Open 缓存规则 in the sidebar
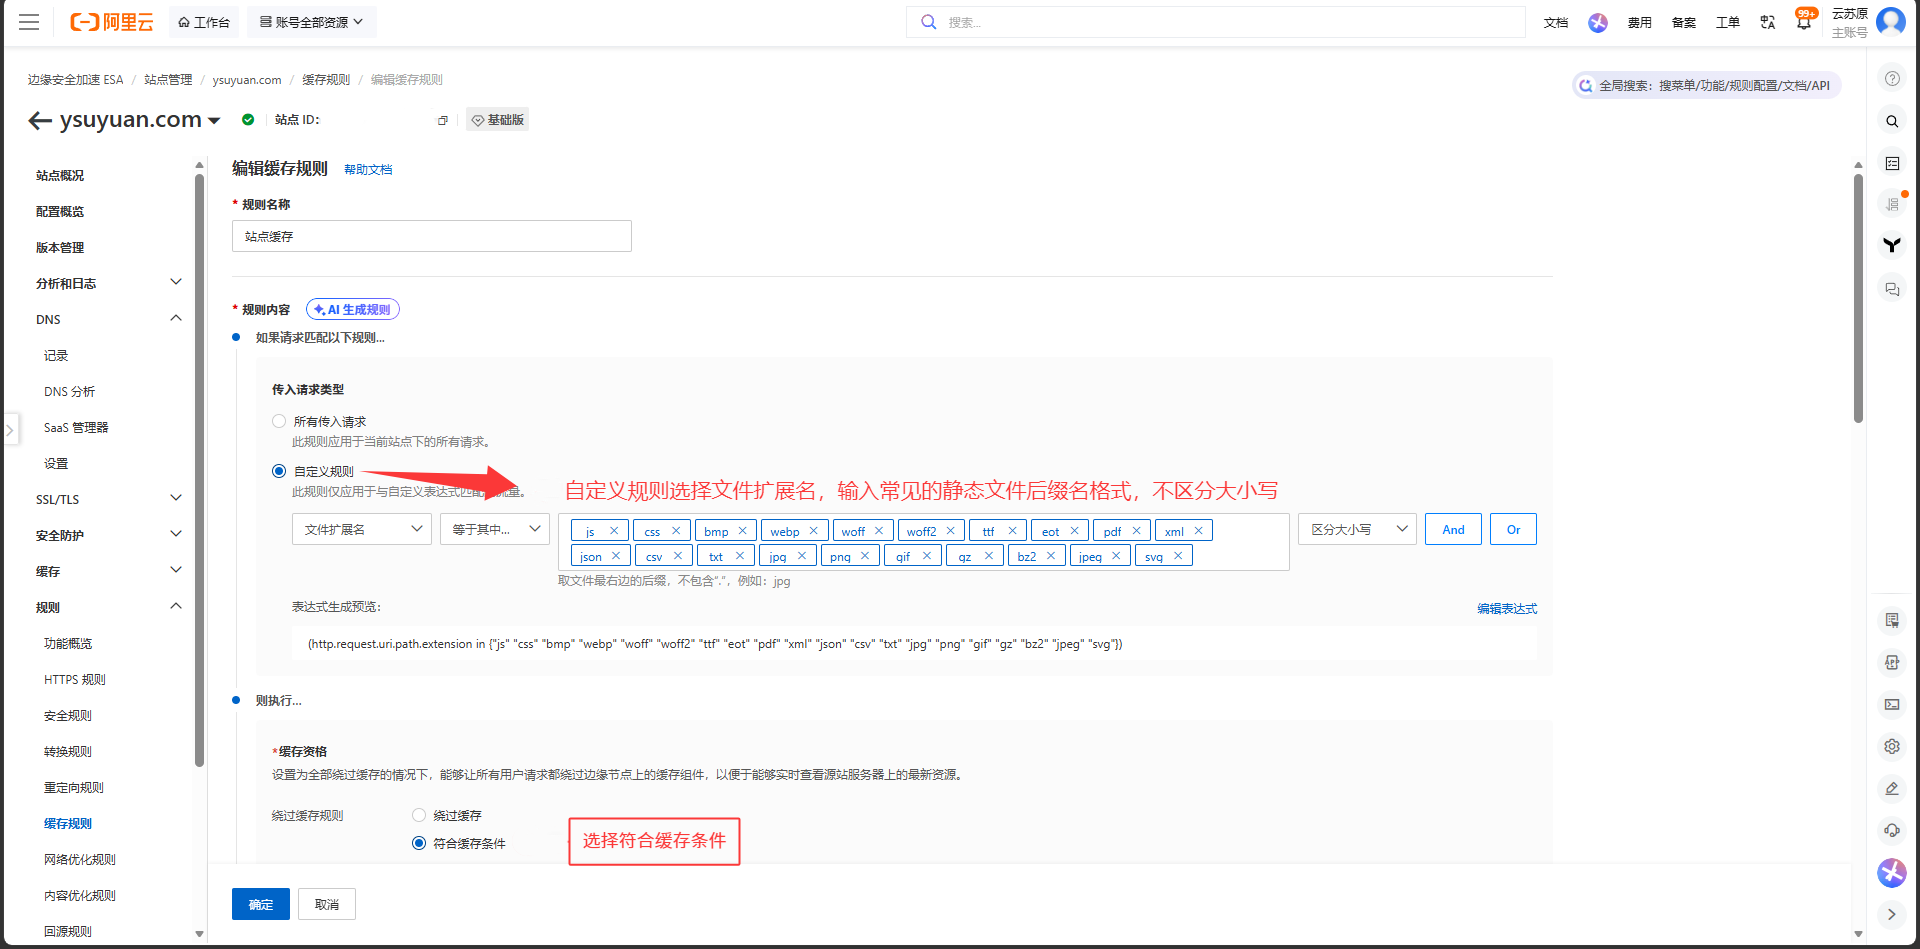The height and width of the screenshot is (949, 1920). point(68,824)
